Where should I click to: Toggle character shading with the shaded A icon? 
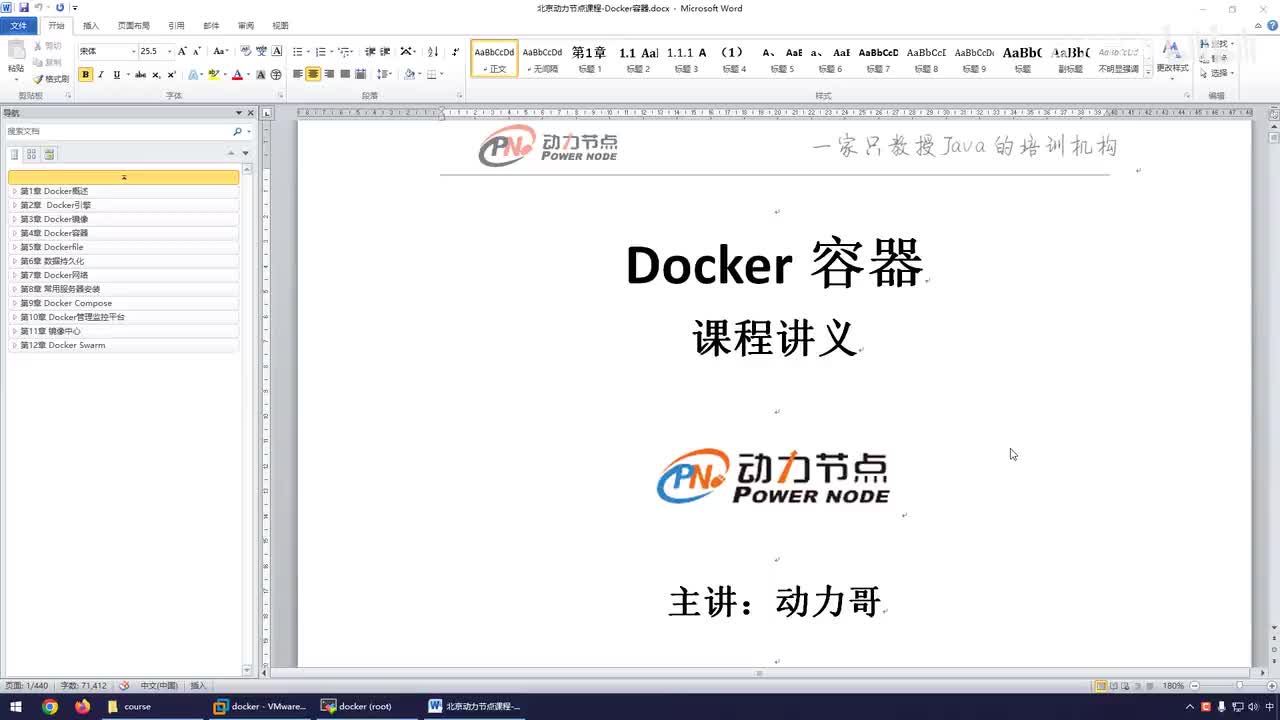[261, 75]
